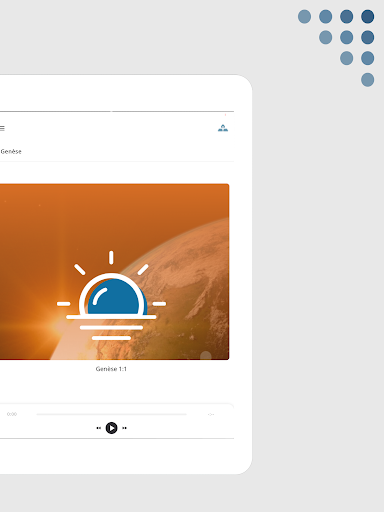This screenshot has width=384, height=512.
Task: Click the 0:00 elapsed time label
Action: coord(12,414)
